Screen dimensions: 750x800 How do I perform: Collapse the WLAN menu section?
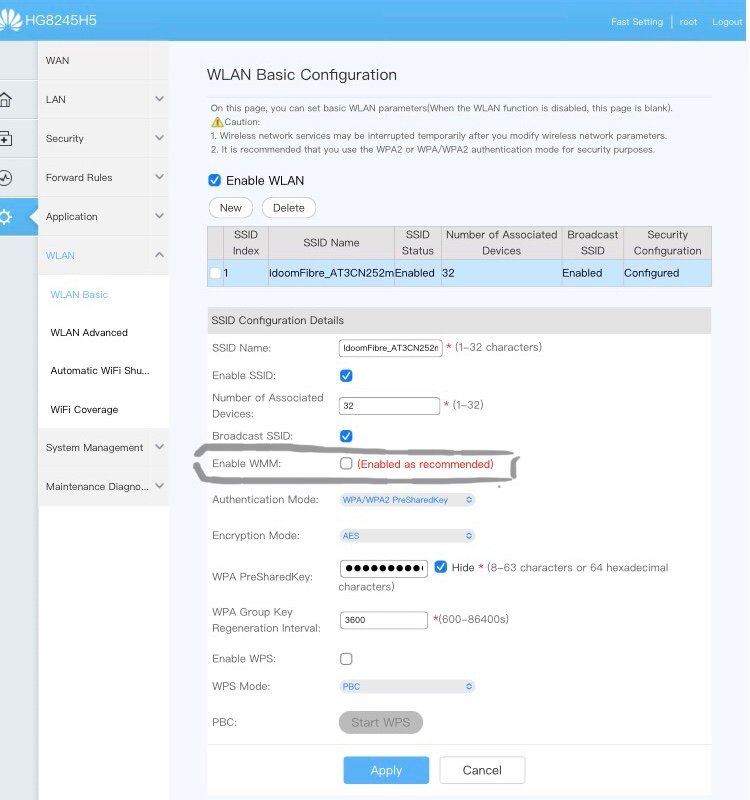pos(159,256)
